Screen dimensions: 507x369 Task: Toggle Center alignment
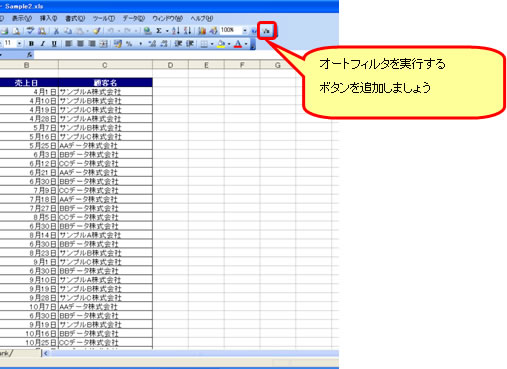pyautogui.click(x=80, y=44)
